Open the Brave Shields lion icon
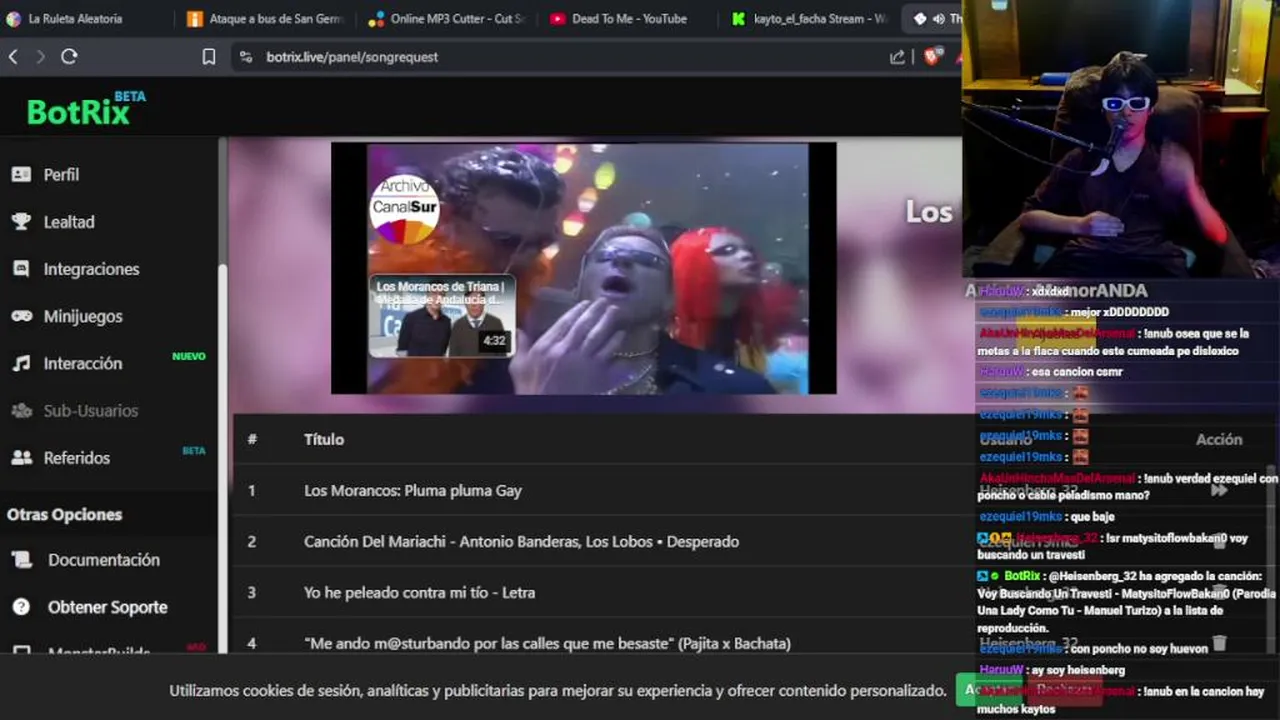1280x720 pixels. 932,57
